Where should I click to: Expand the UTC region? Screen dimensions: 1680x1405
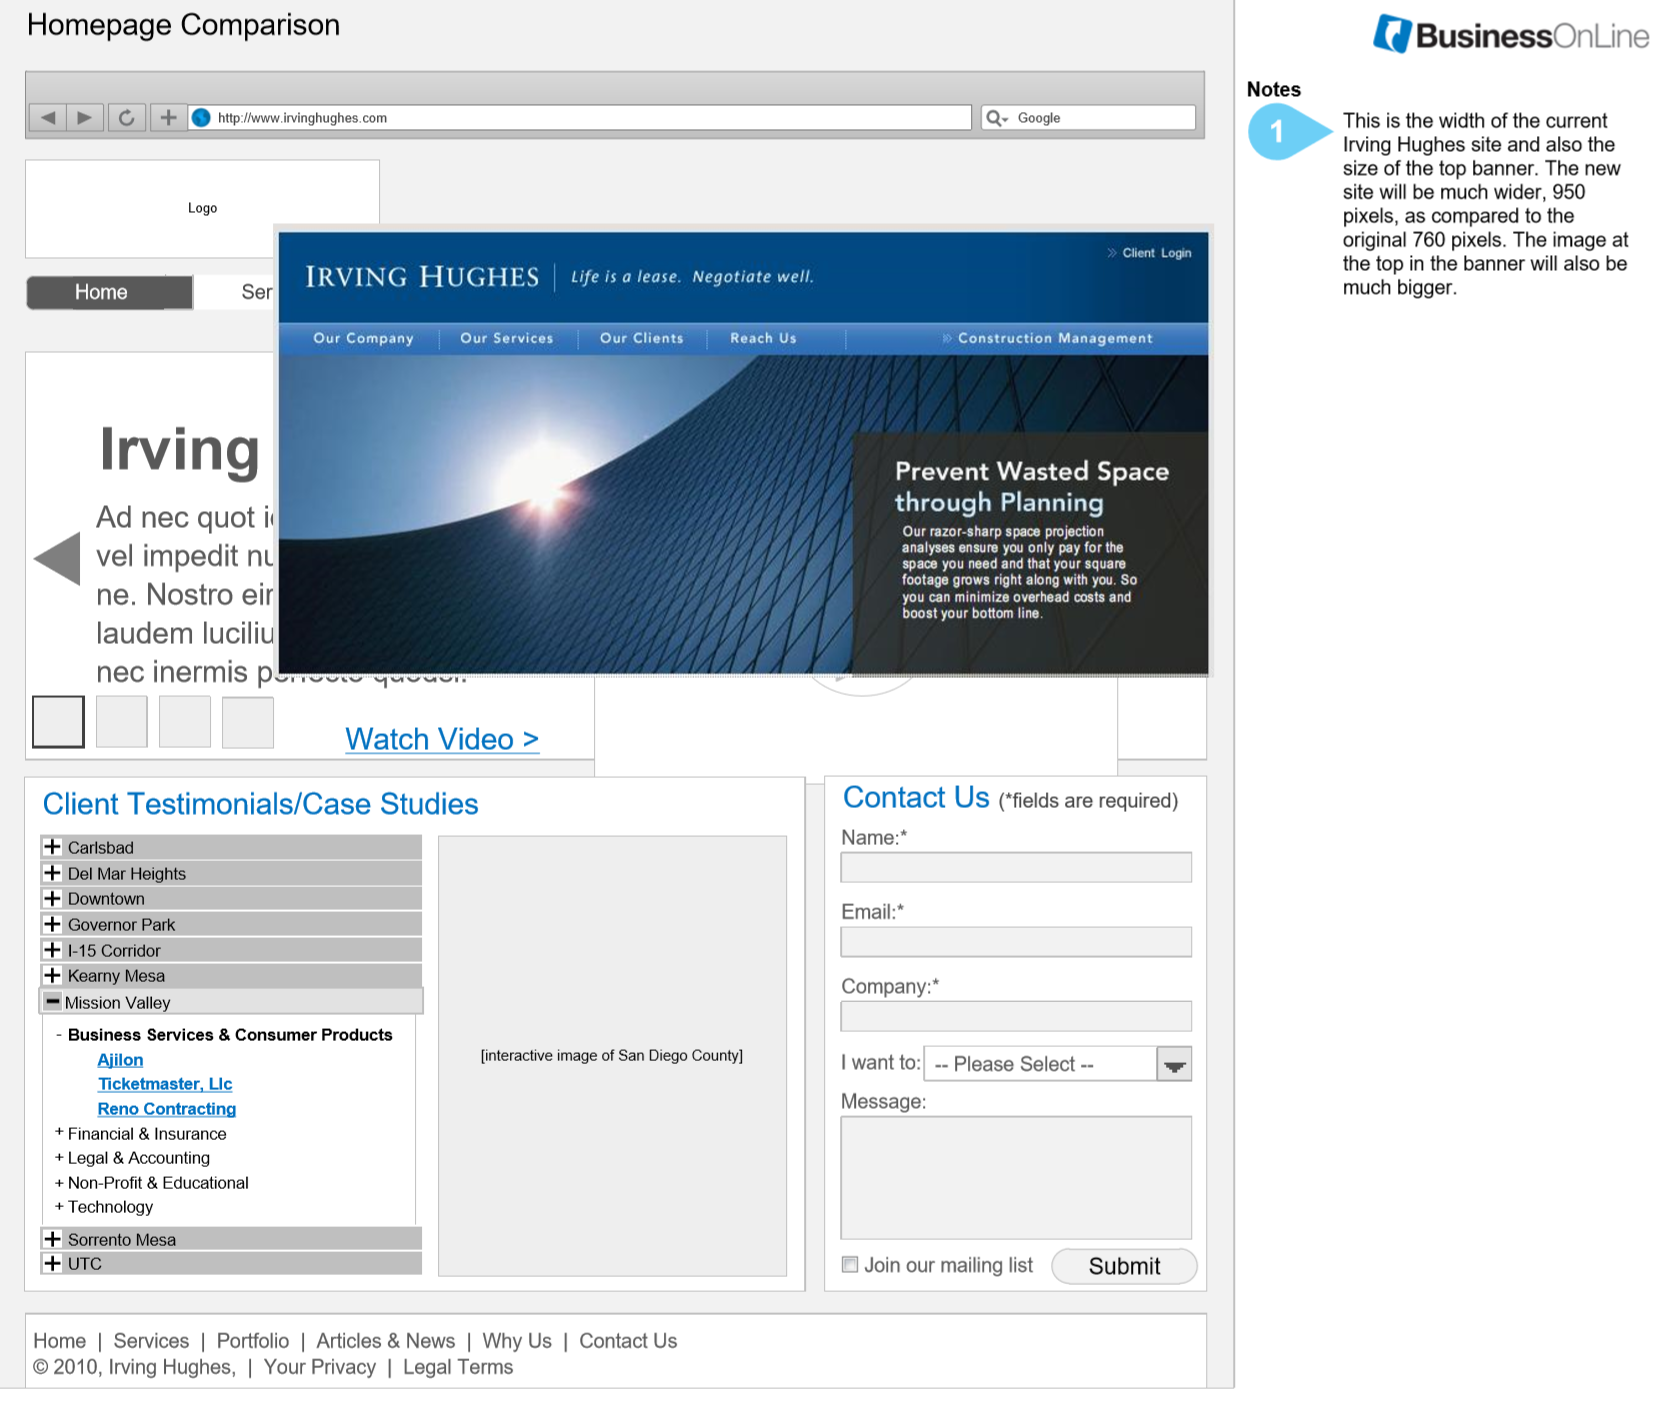[231, 1263]
